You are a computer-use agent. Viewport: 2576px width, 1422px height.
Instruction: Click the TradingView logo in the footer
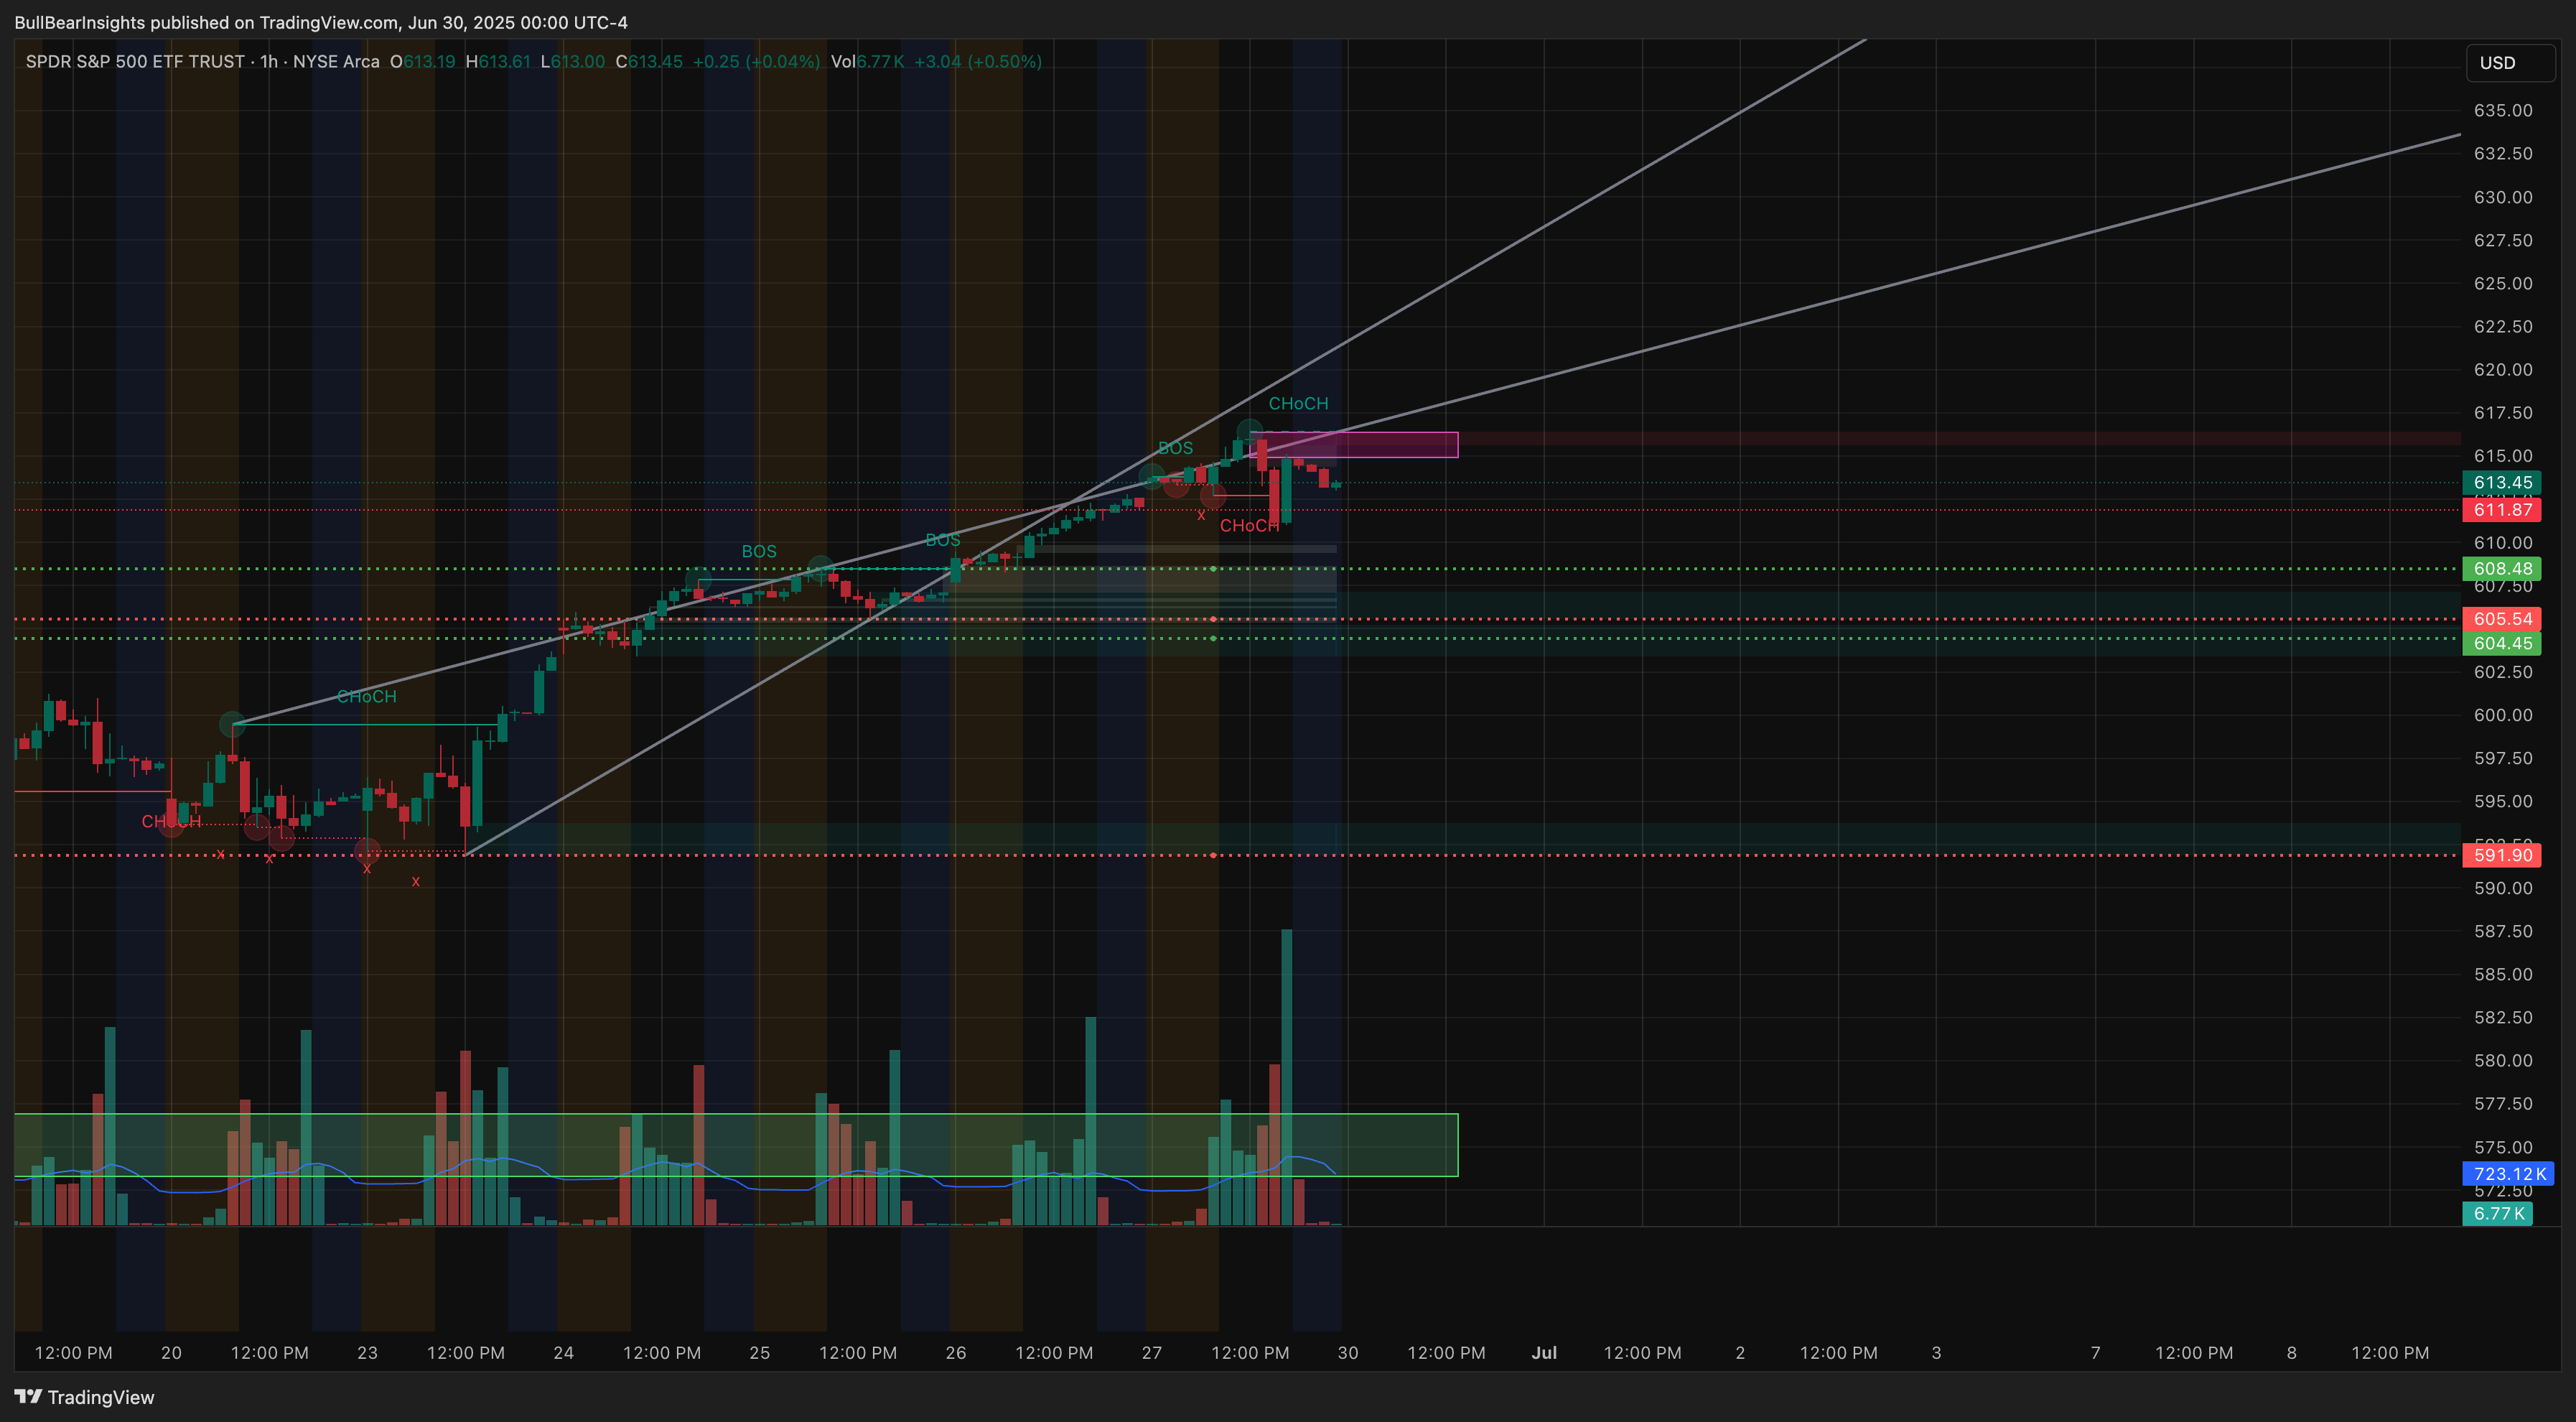click(x=85, y=1397)
